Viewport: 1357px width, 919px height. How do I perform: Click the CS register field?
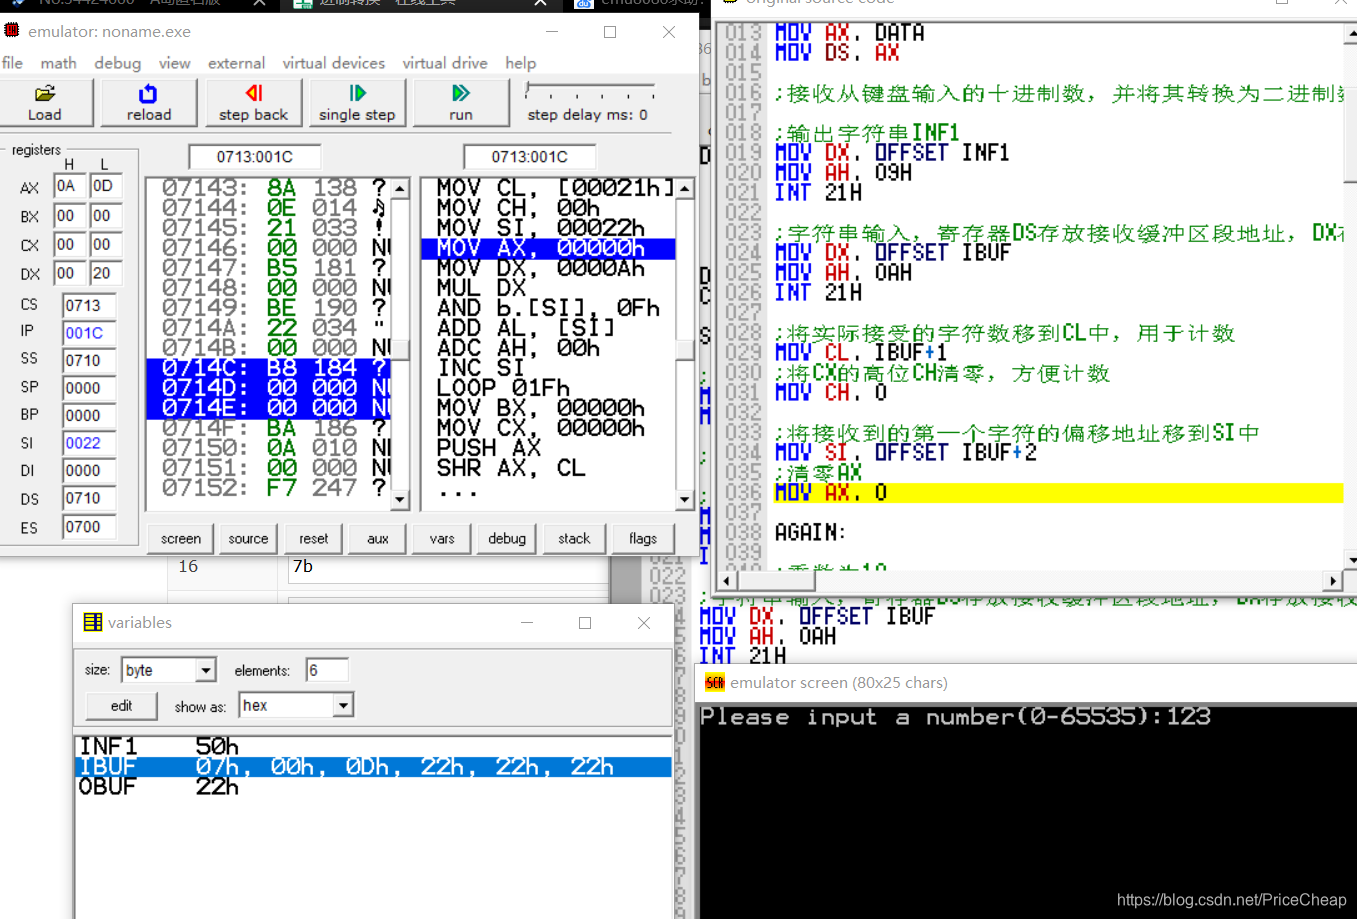tap(88, 305)
